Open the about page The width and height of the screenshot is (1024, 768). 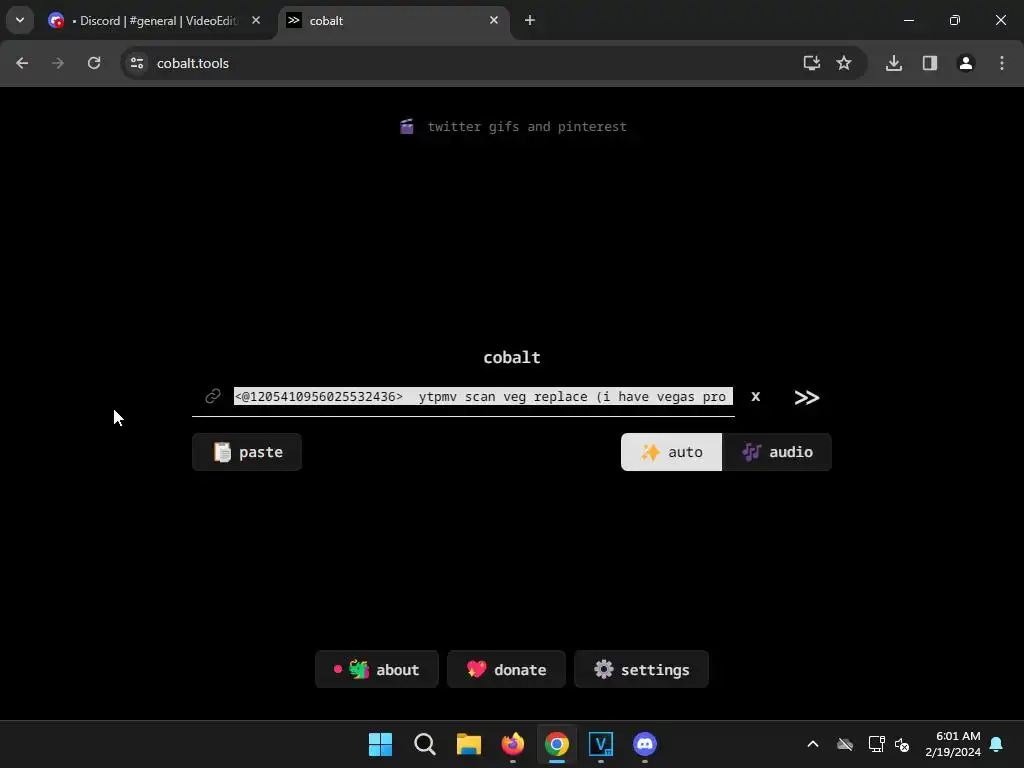pyautogui.click(x=377, y=669)
